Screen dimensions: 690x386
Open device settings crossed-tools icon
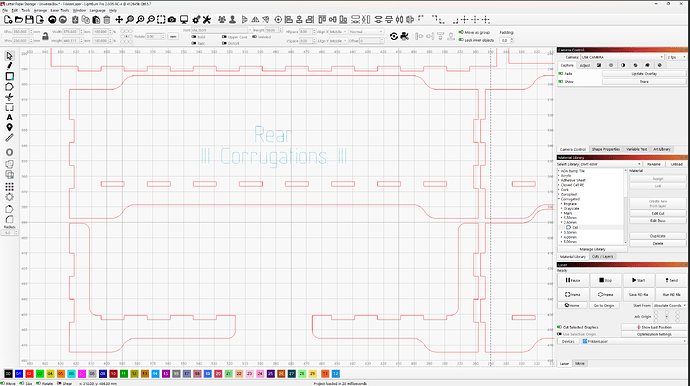207,20
